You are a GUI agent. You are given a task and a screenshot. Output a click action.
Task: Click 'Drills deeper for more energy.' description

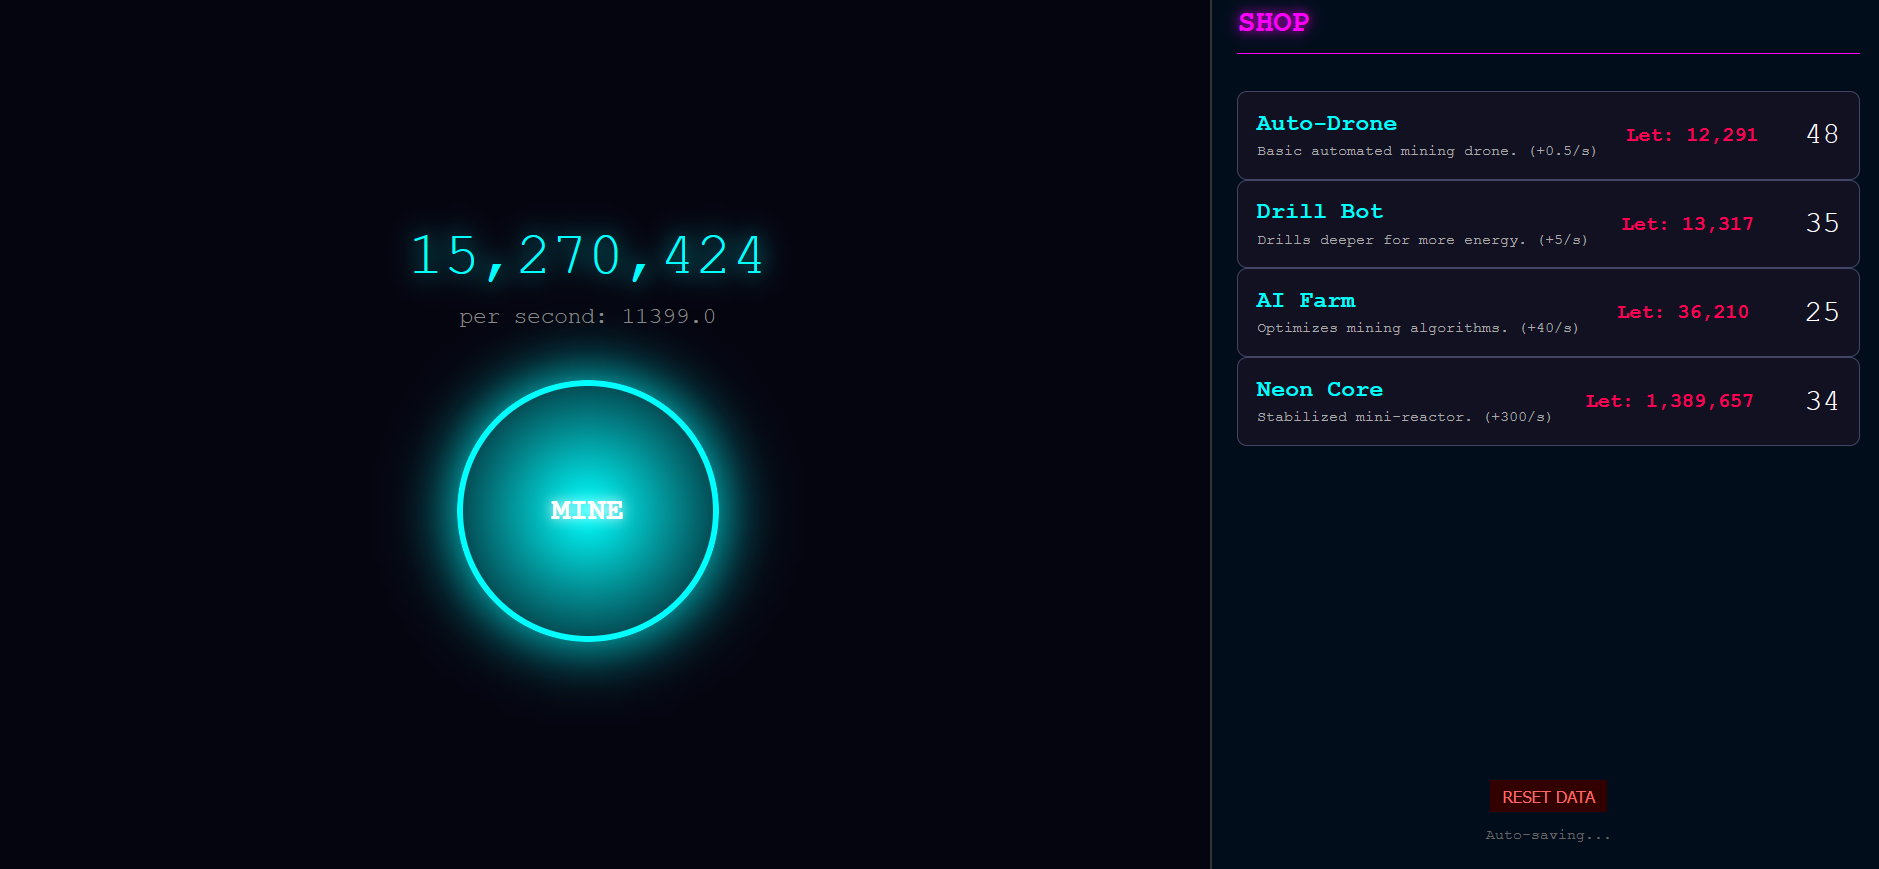pos(1391,240)
